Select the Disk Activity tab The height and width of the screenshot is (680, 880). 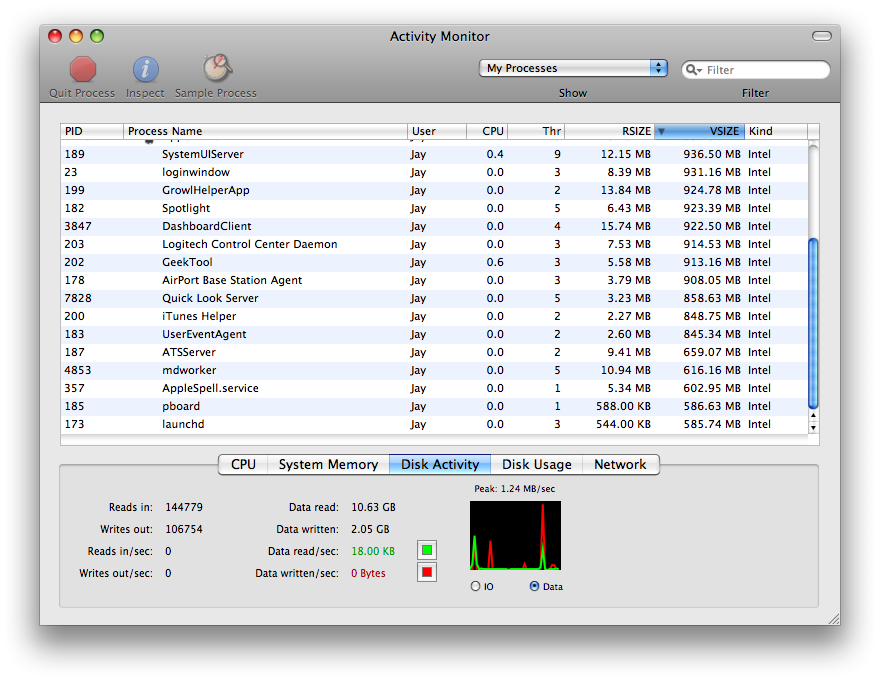pos(440,465)
